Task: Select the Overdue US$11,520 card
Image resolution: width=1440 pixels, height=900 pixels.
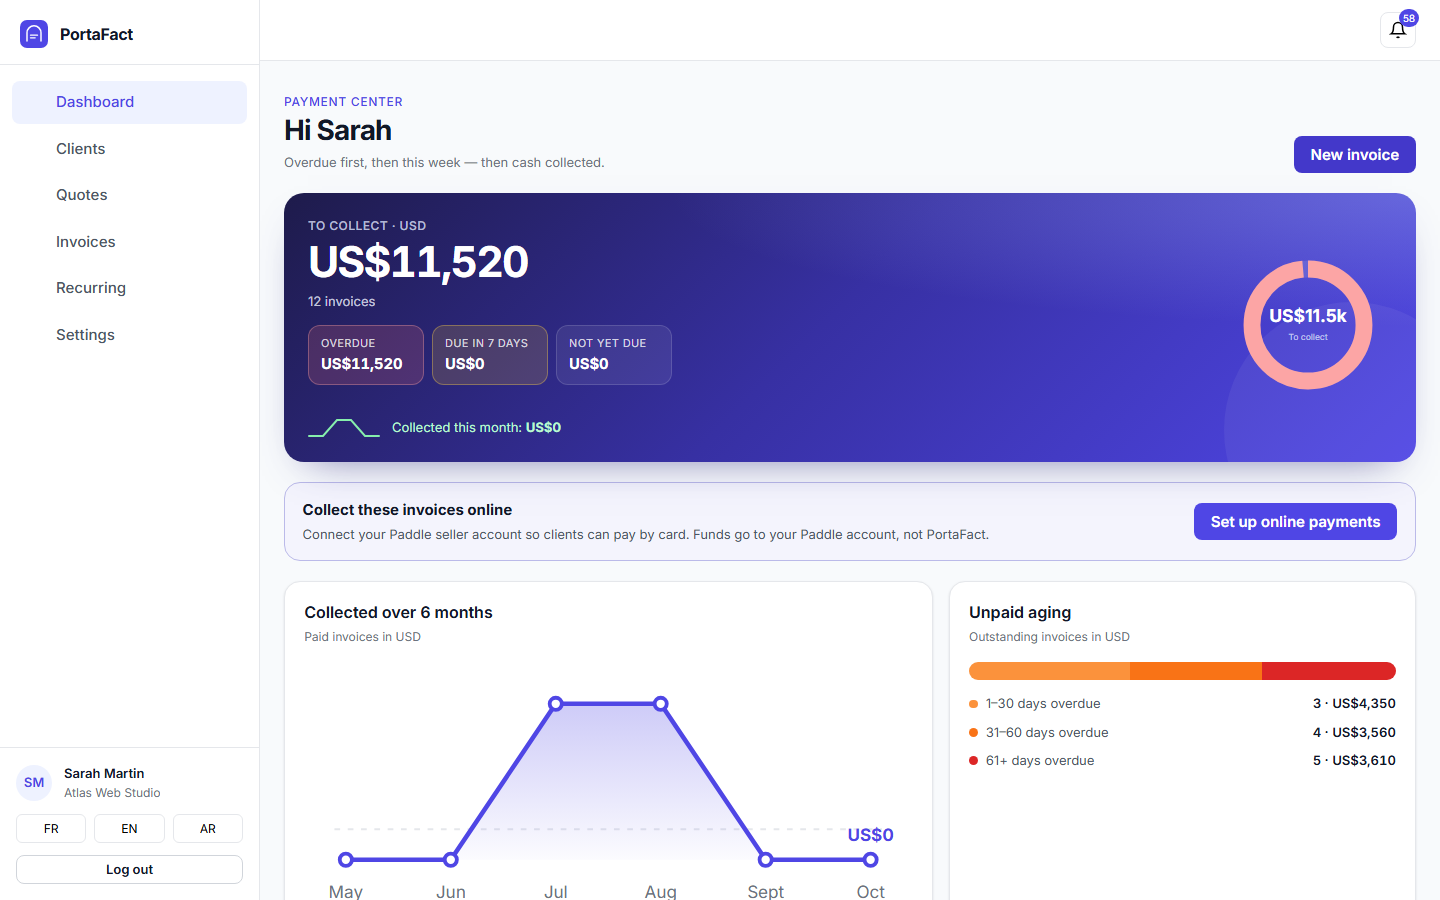Action: [366, 355]
